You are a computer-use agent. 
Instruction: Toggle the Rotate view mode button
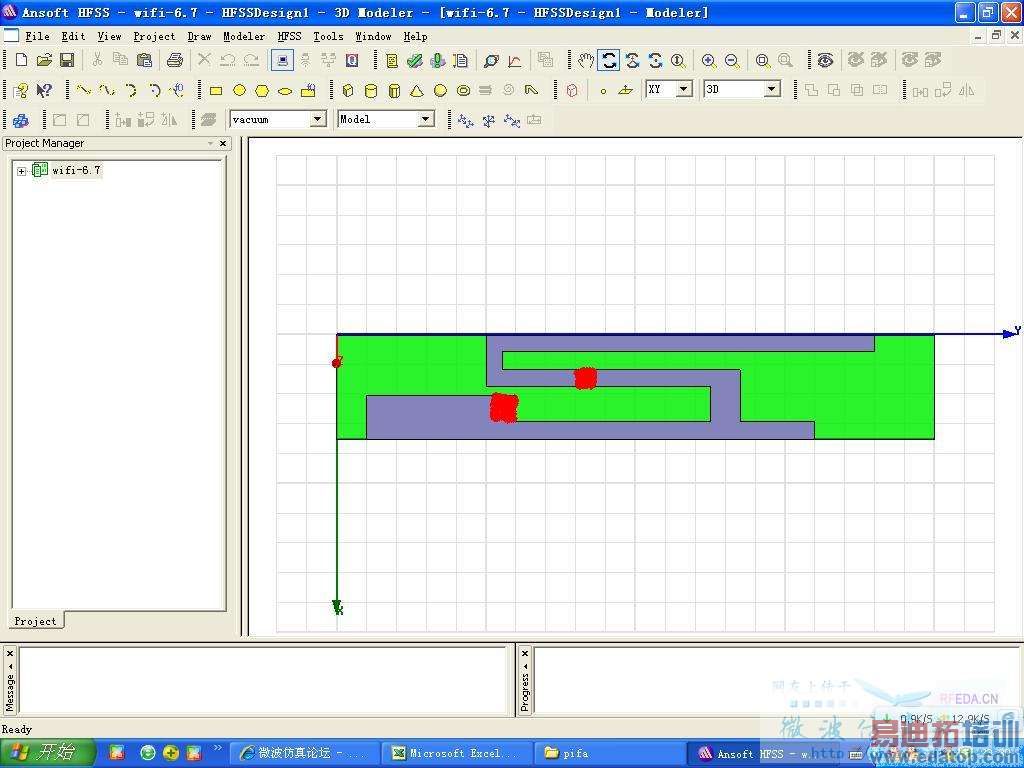(x=609, y=61)
